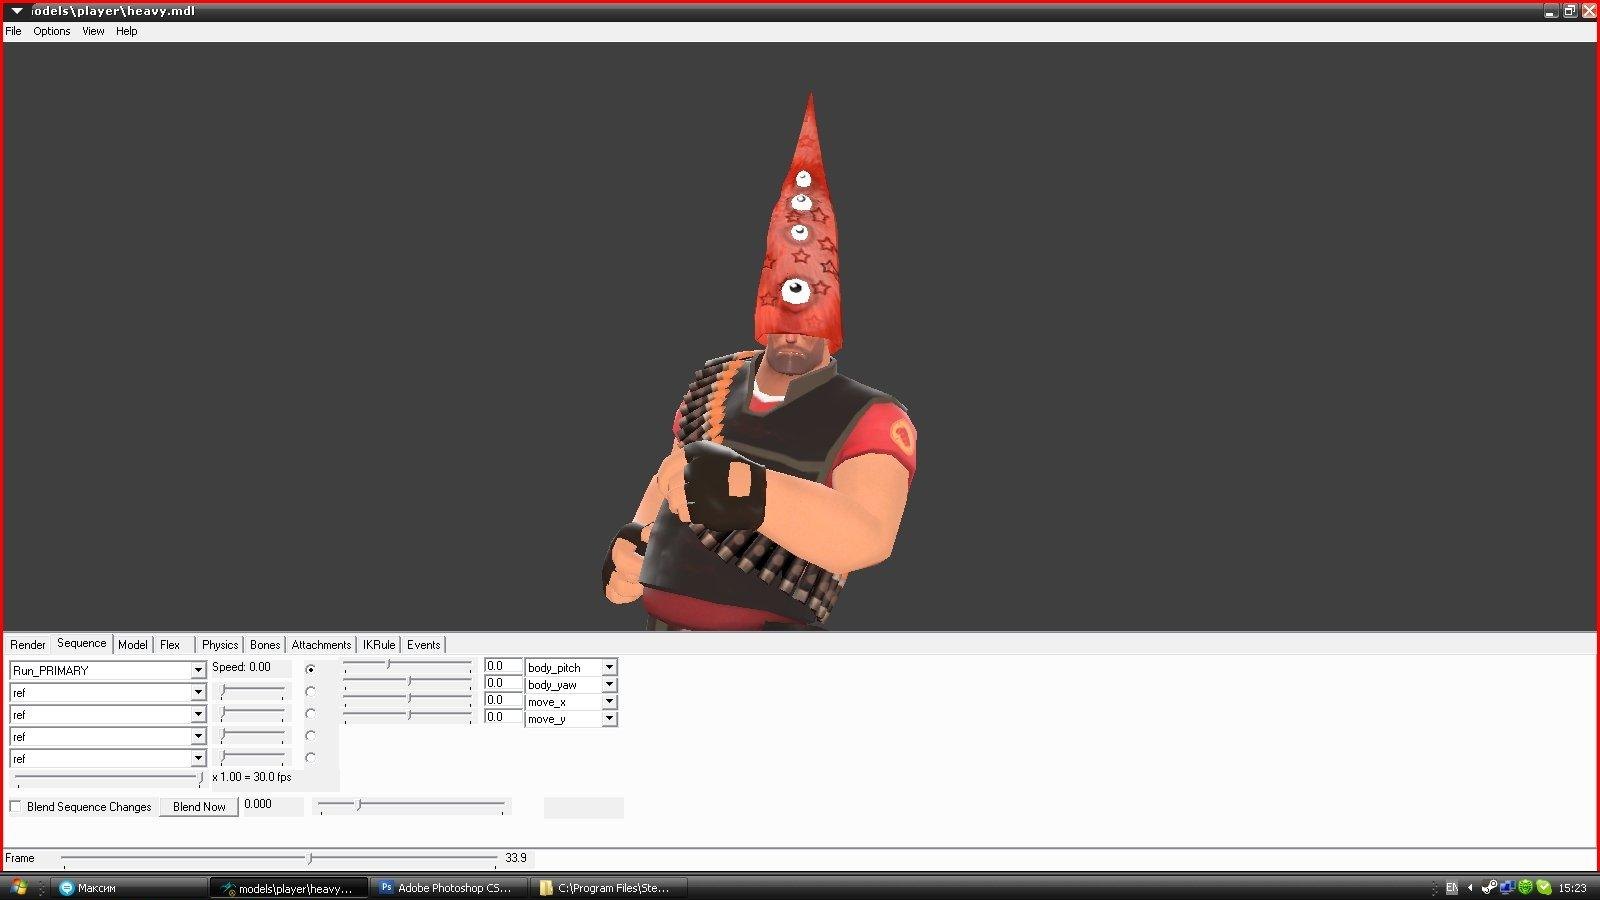Select the radio button beside the Speed slider
1600x900 pixels.
311,669
